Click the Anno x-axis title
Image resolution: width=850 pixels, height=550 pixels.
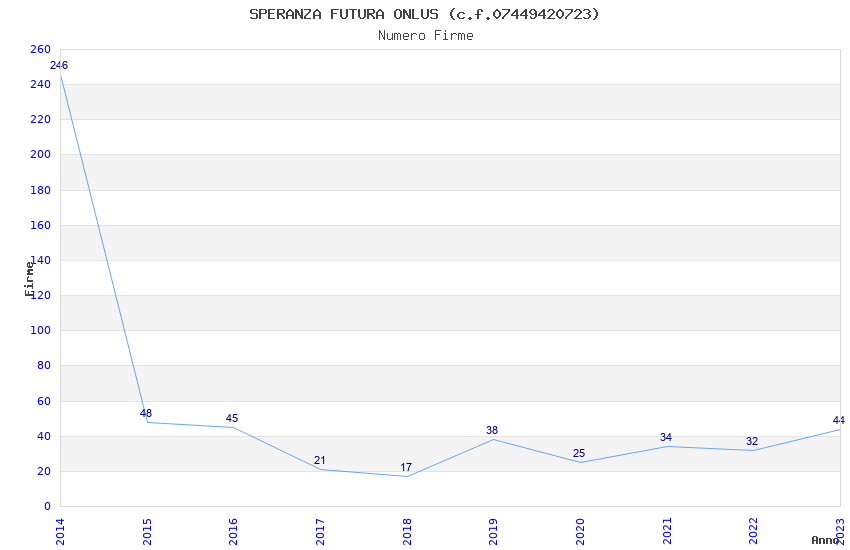825,540
